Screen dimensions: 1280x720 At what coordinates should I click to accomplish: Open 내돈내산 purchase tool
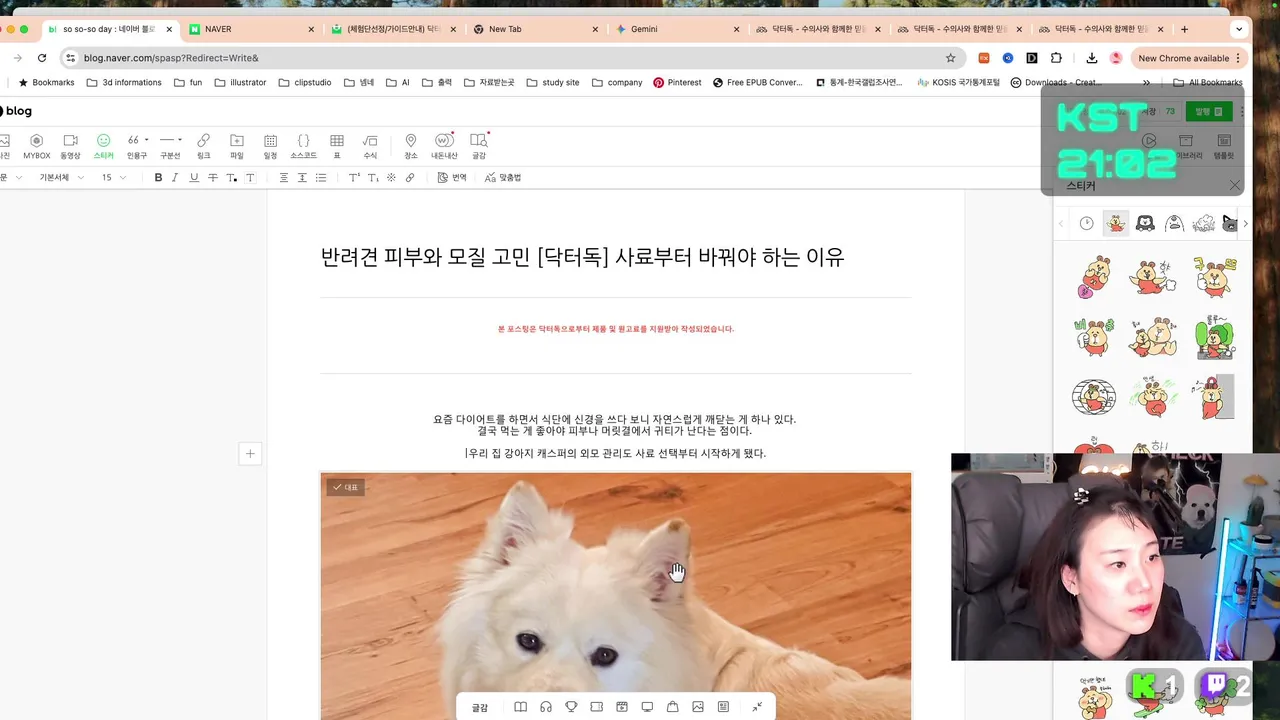[444, 146]
